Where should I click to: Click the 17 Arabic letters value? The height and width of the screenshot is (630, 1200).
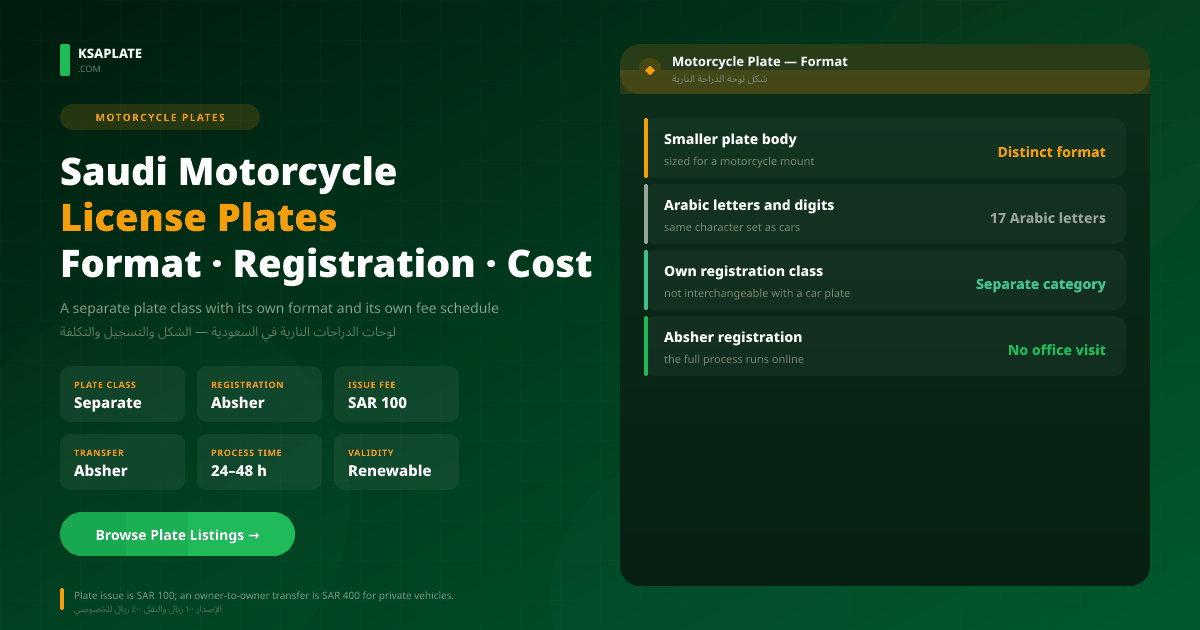click(x=1047, y=218)
